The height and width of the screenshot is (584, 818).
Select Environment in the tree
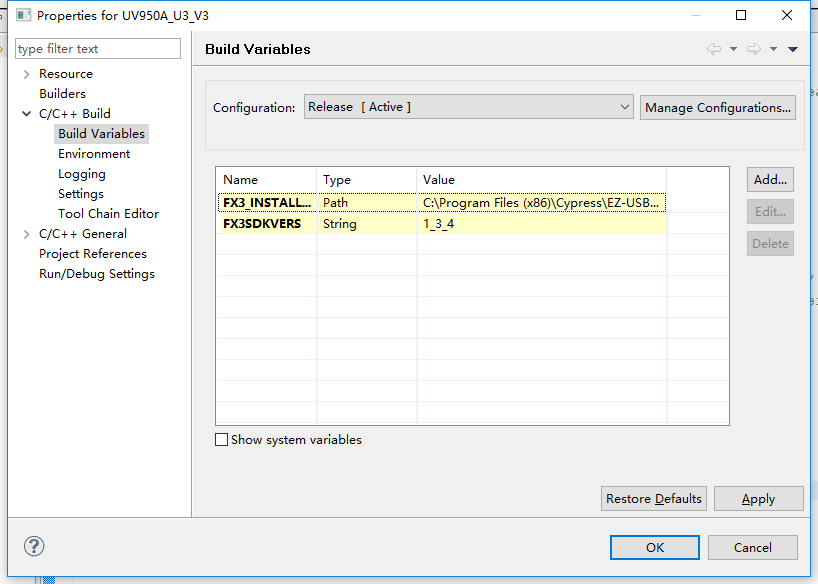(94, 154)
